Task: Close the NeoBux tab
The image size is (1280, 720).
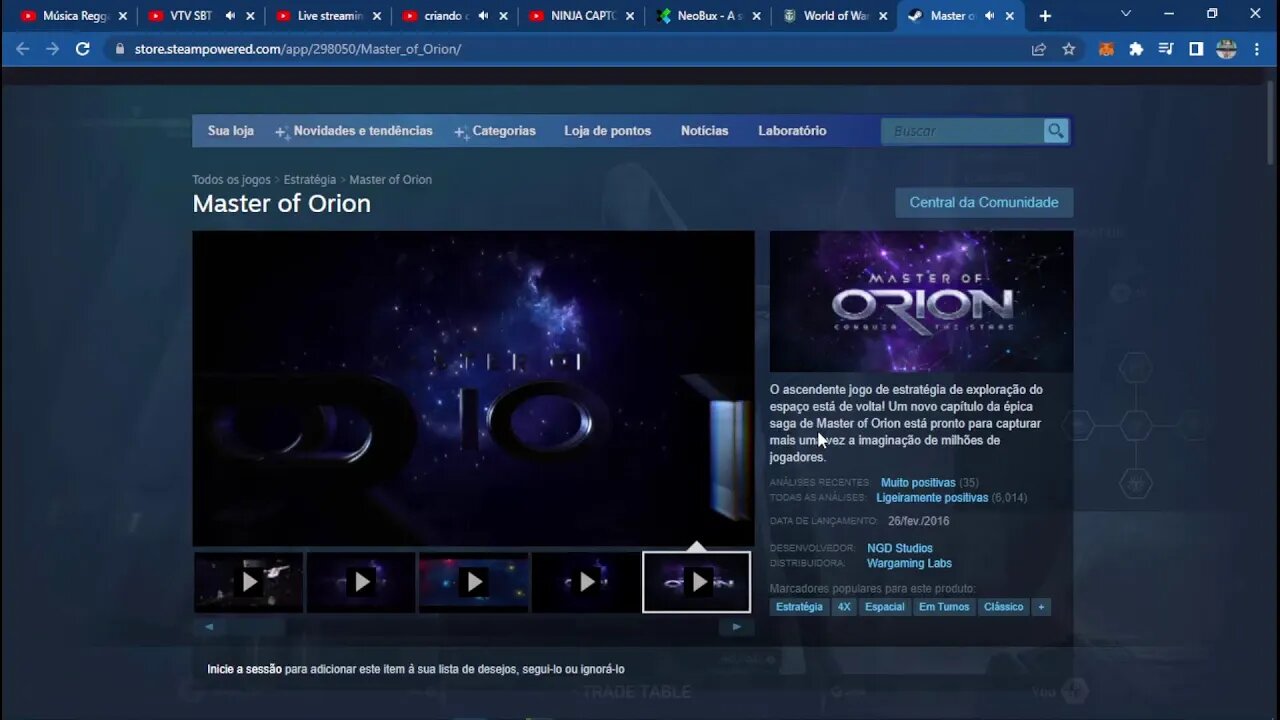Action: point(756,16)
